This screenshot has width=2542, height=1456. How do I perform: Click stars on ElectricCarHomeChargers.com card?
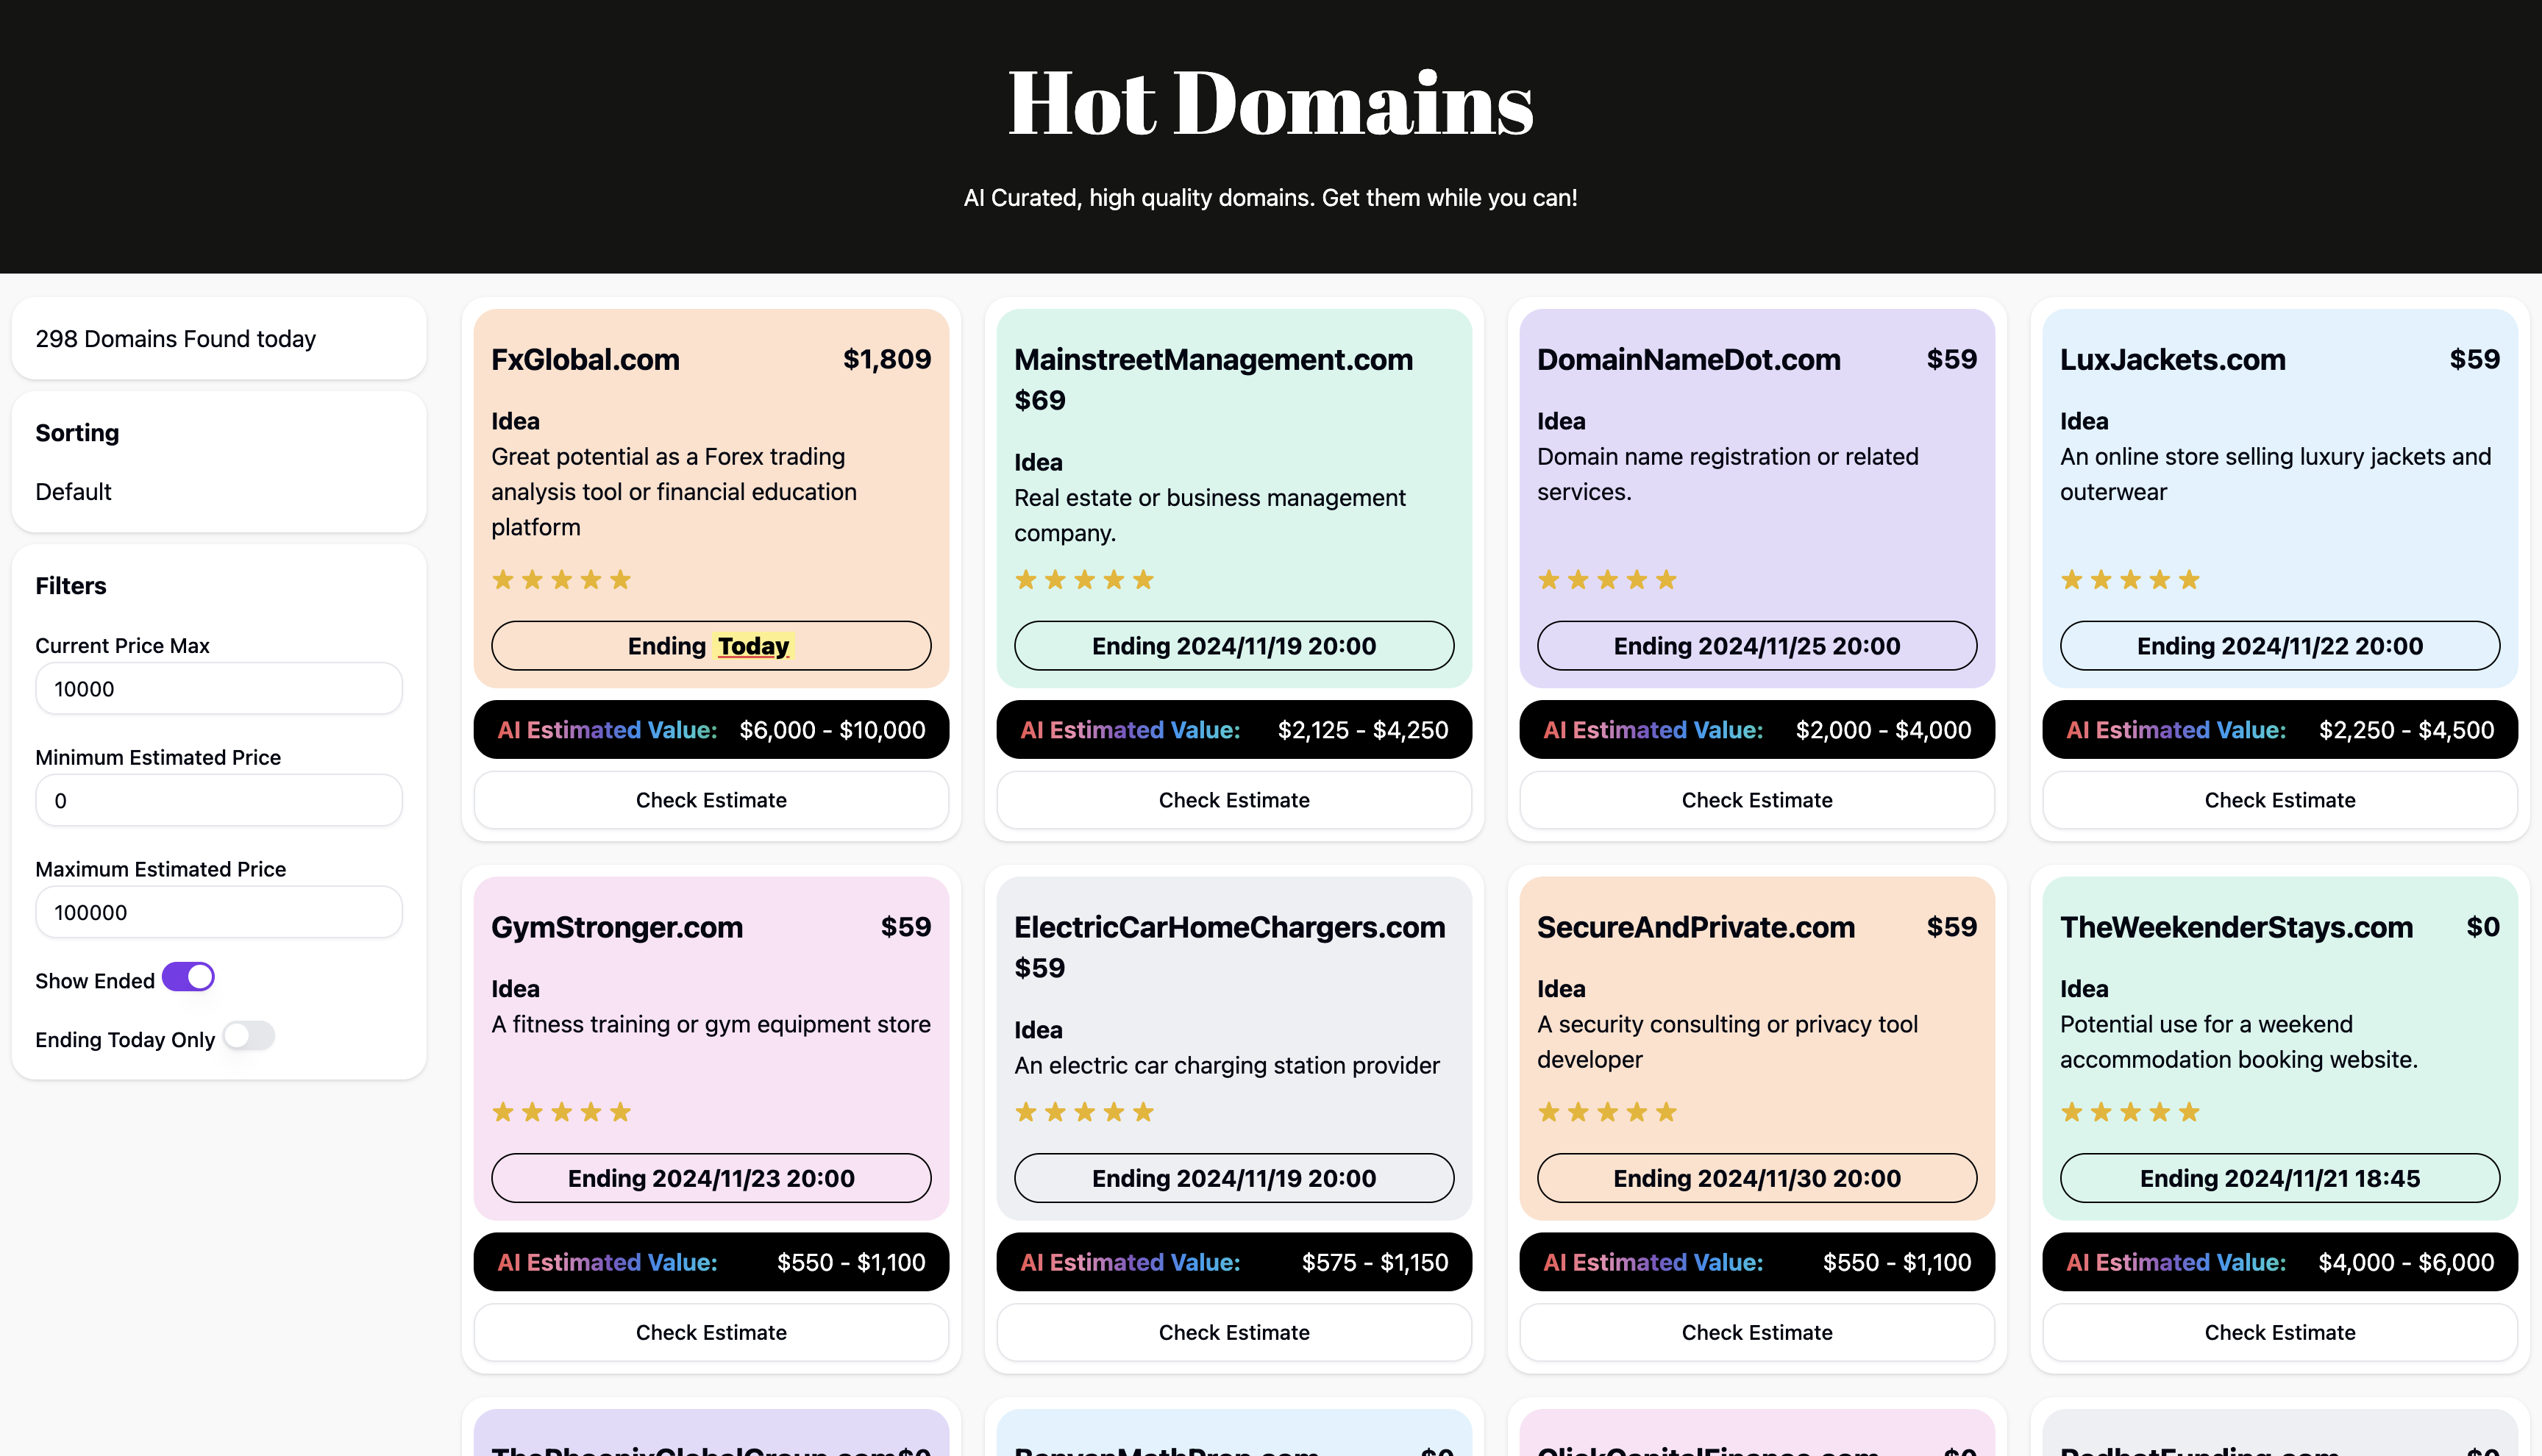click(1084, 1112)
